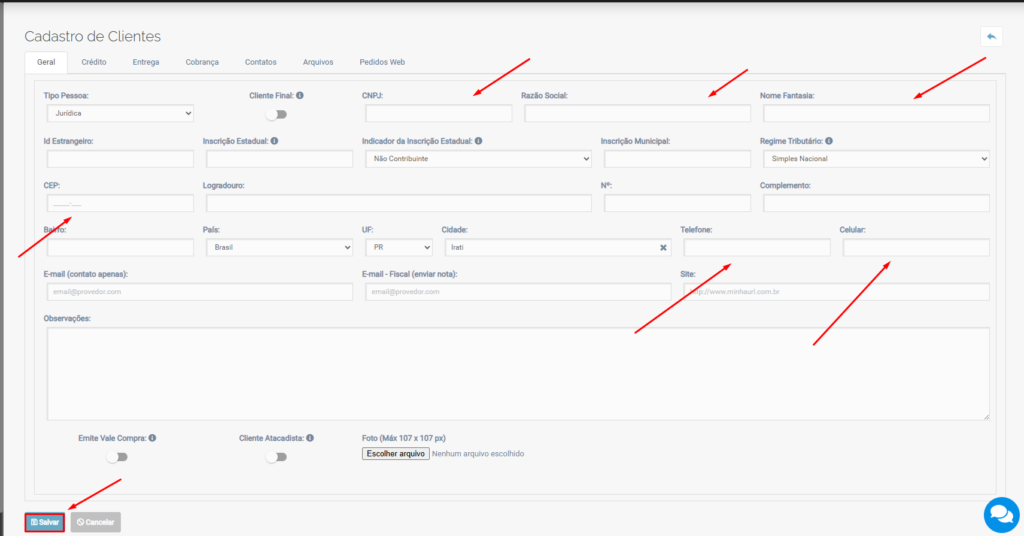Click into the CNPJ input field
This screenshot has width=1024, height=536.
tap(439, 114)
